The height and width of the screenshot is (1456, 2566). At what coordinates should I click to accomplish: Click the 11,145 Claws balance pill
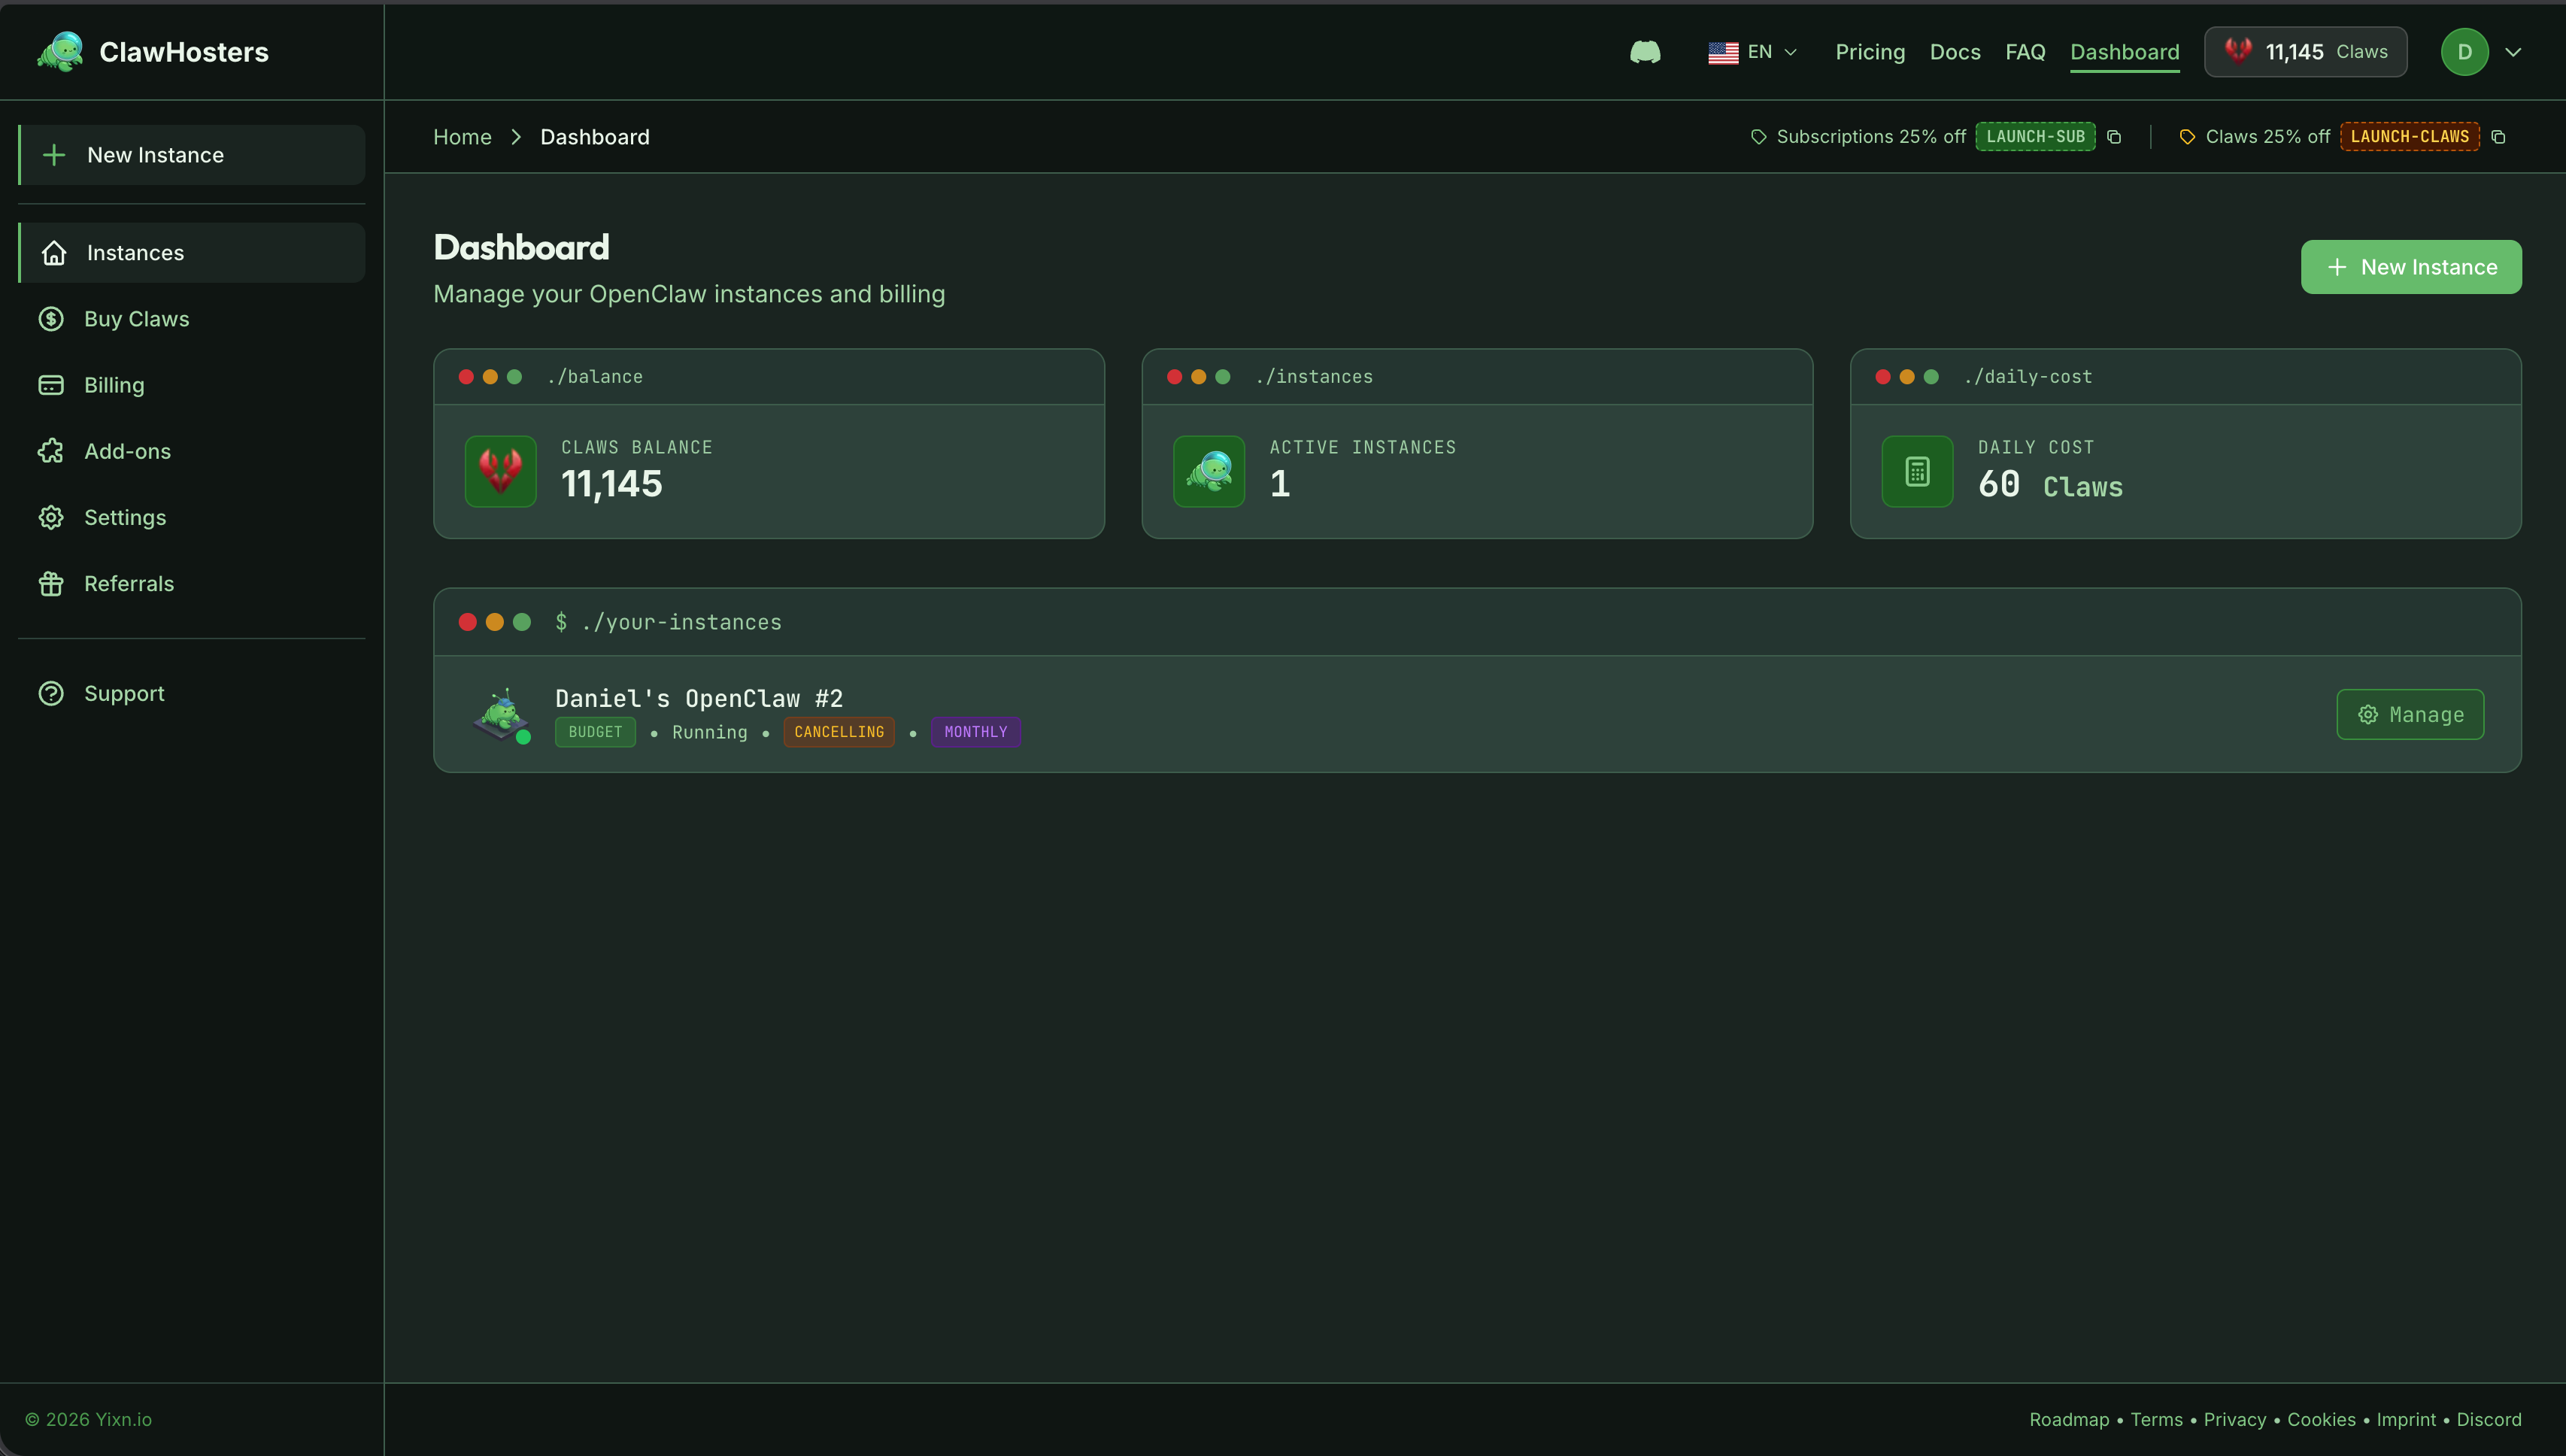2305,52
